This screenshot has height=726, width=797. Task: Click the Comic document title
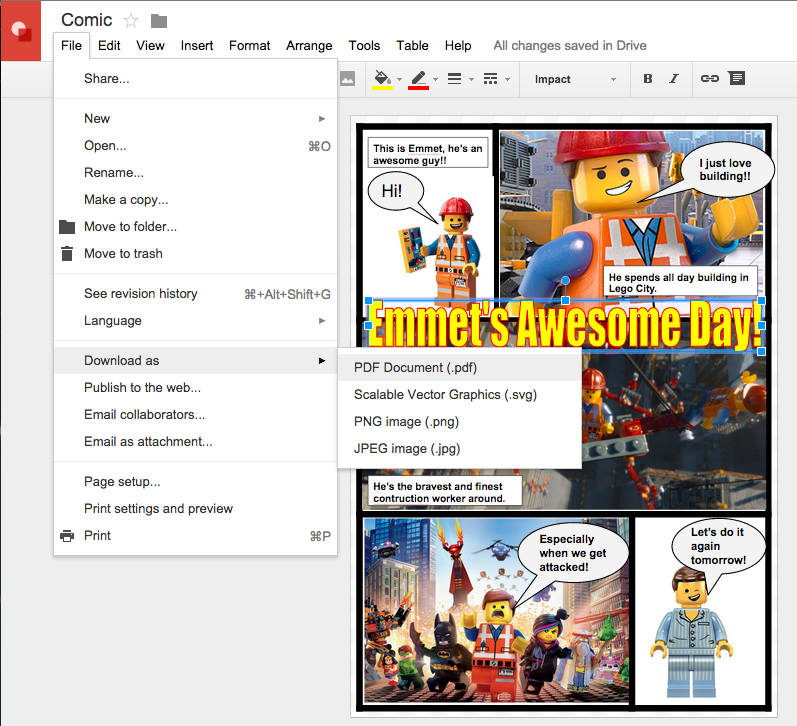tap(86, 20)
